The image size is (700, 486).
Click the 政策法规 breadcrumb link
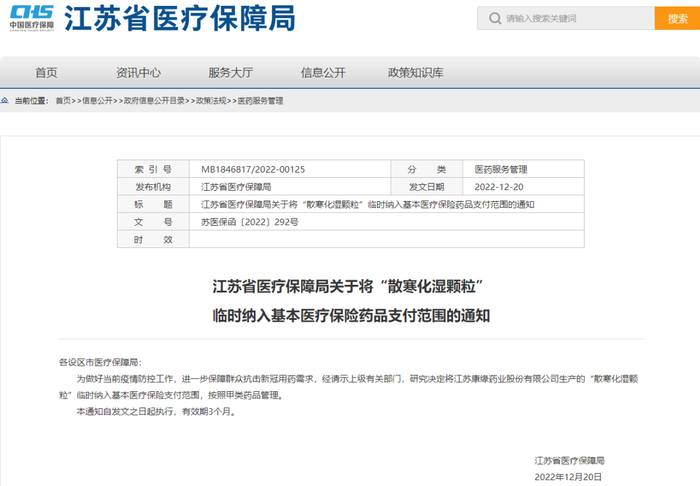(211, 101)
